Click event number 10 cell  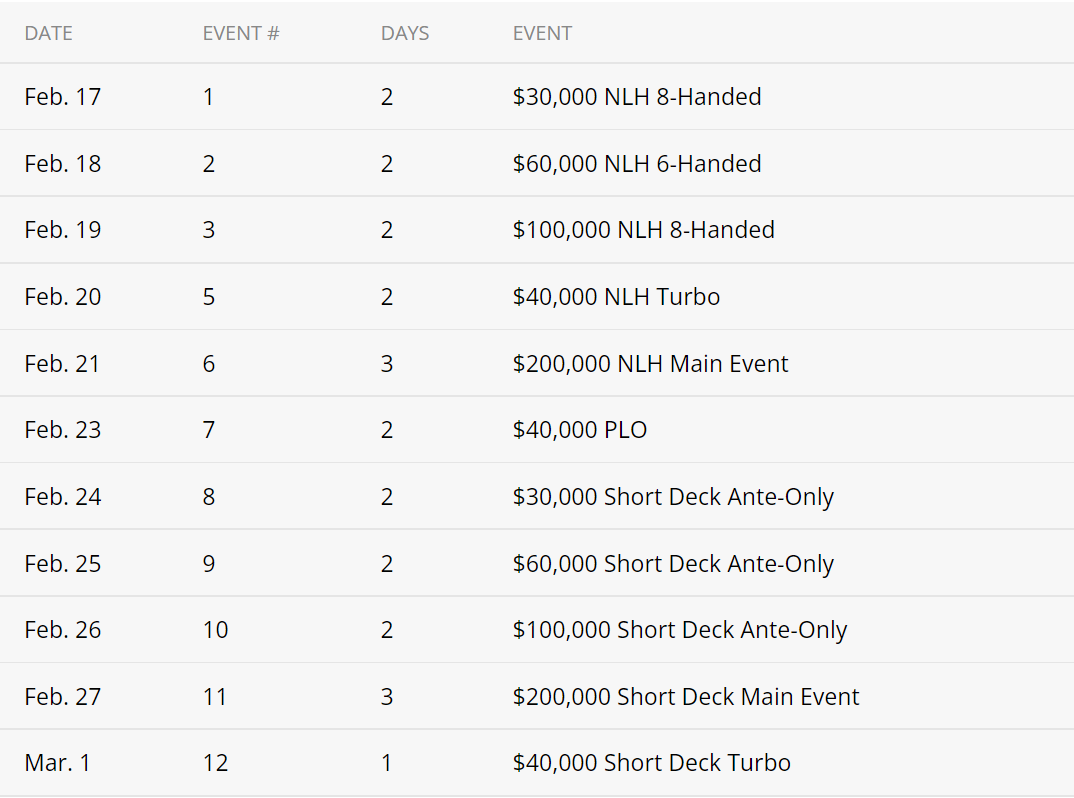[x=215, y=630]
